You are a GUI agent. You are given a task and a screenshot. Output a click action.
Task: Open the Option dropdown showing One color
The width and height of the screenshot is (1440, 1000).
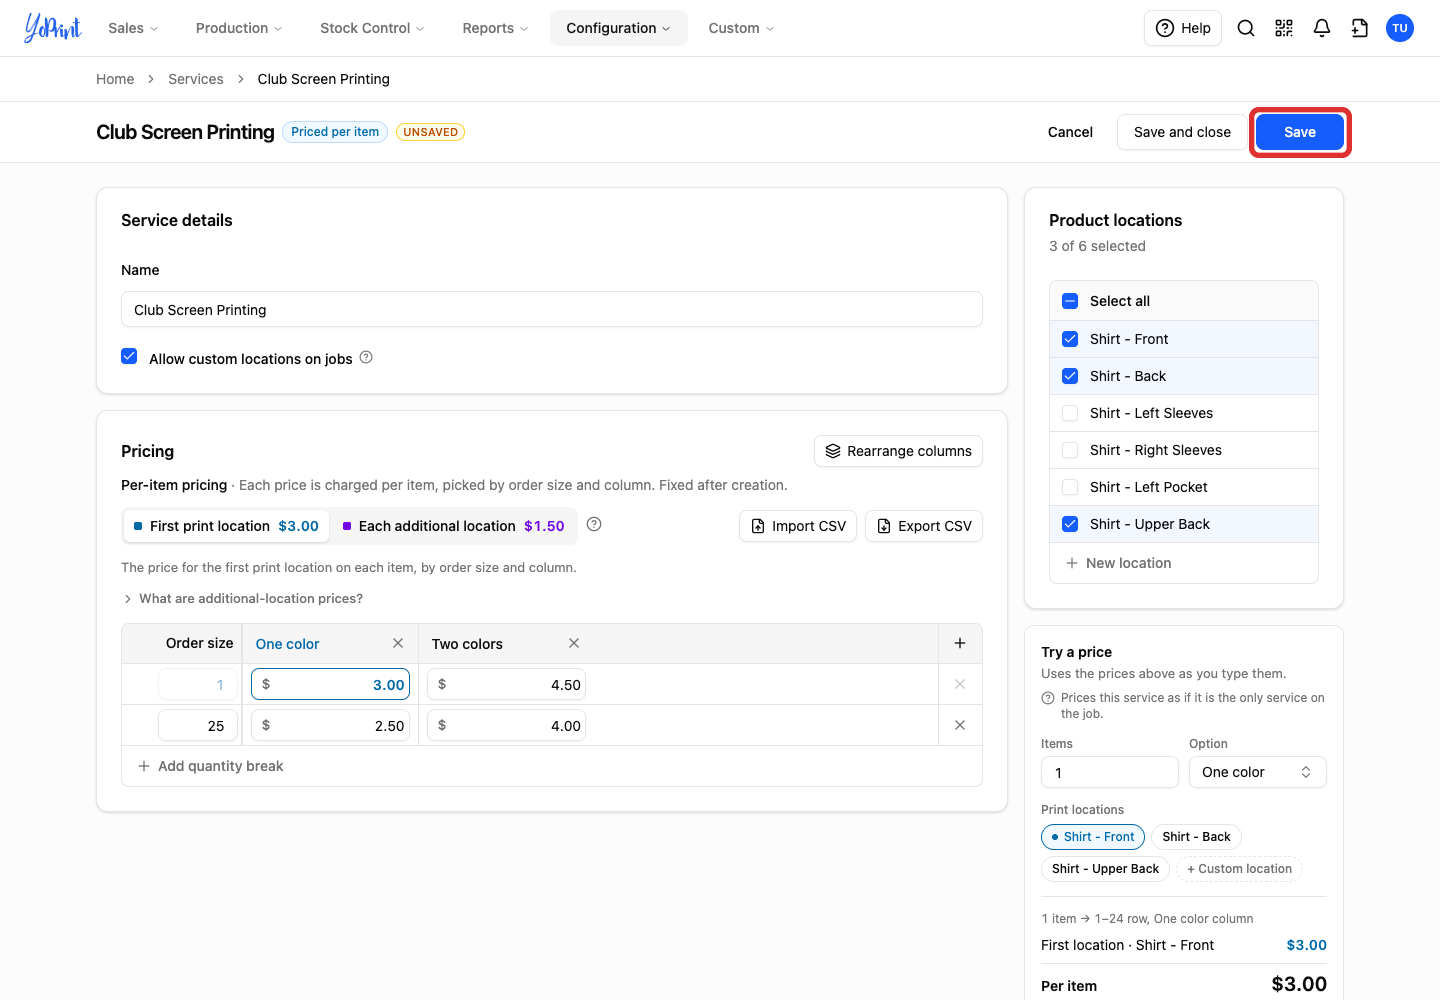(1257, 772)
